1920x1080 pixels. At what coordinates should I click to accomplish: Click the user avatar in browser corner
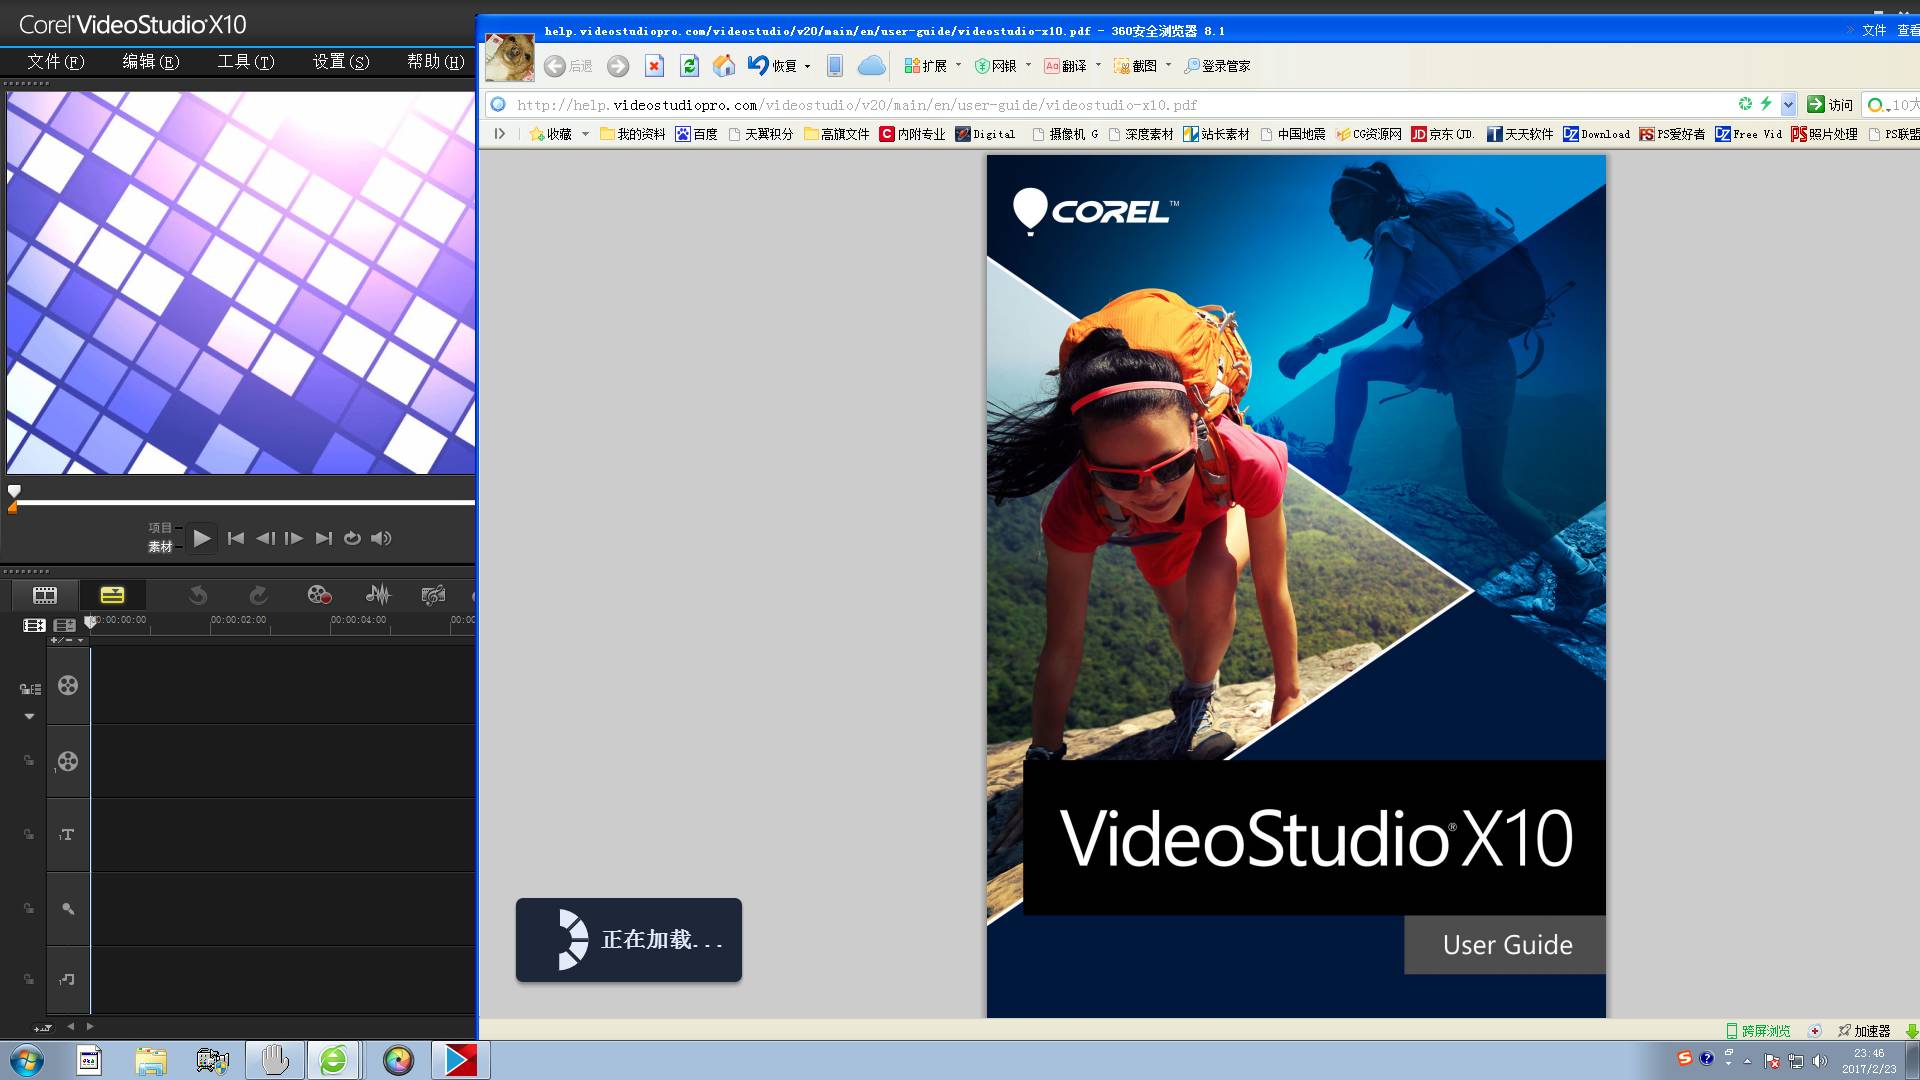tap(510, 57)
